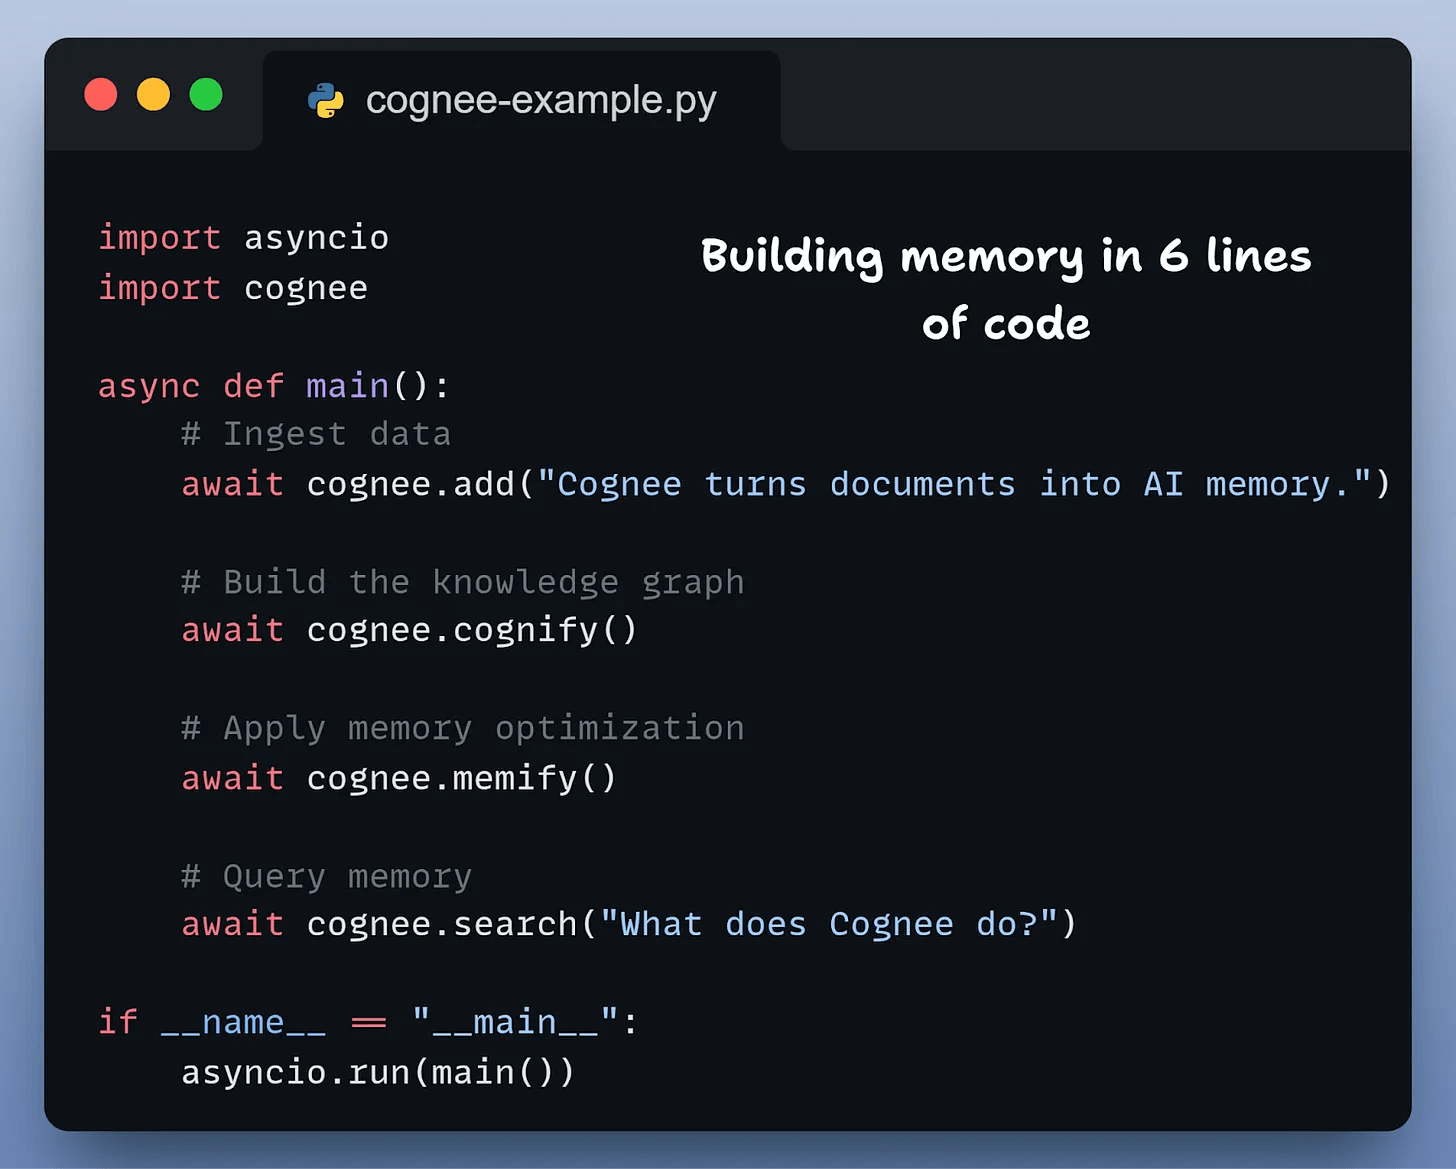Click the 'async def main():' line

click(274, 386)
